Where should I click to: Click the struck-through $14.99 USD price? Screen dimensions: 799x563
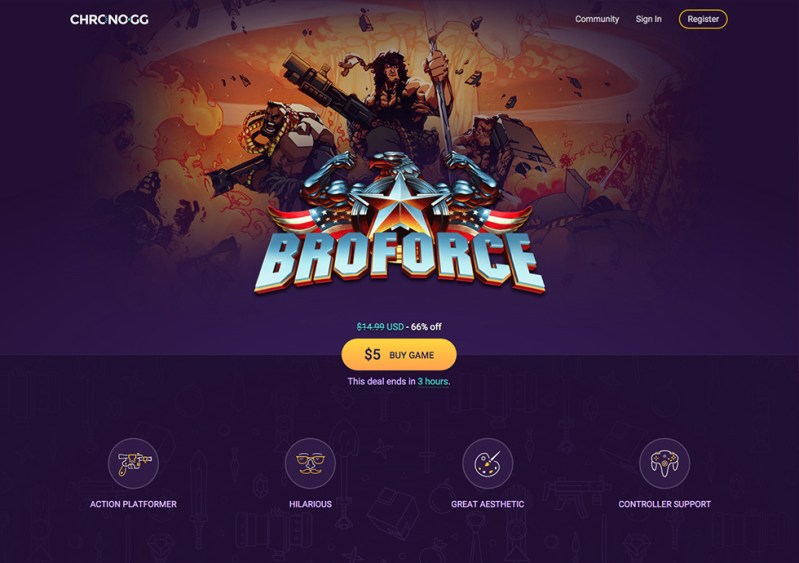[380, 327]
